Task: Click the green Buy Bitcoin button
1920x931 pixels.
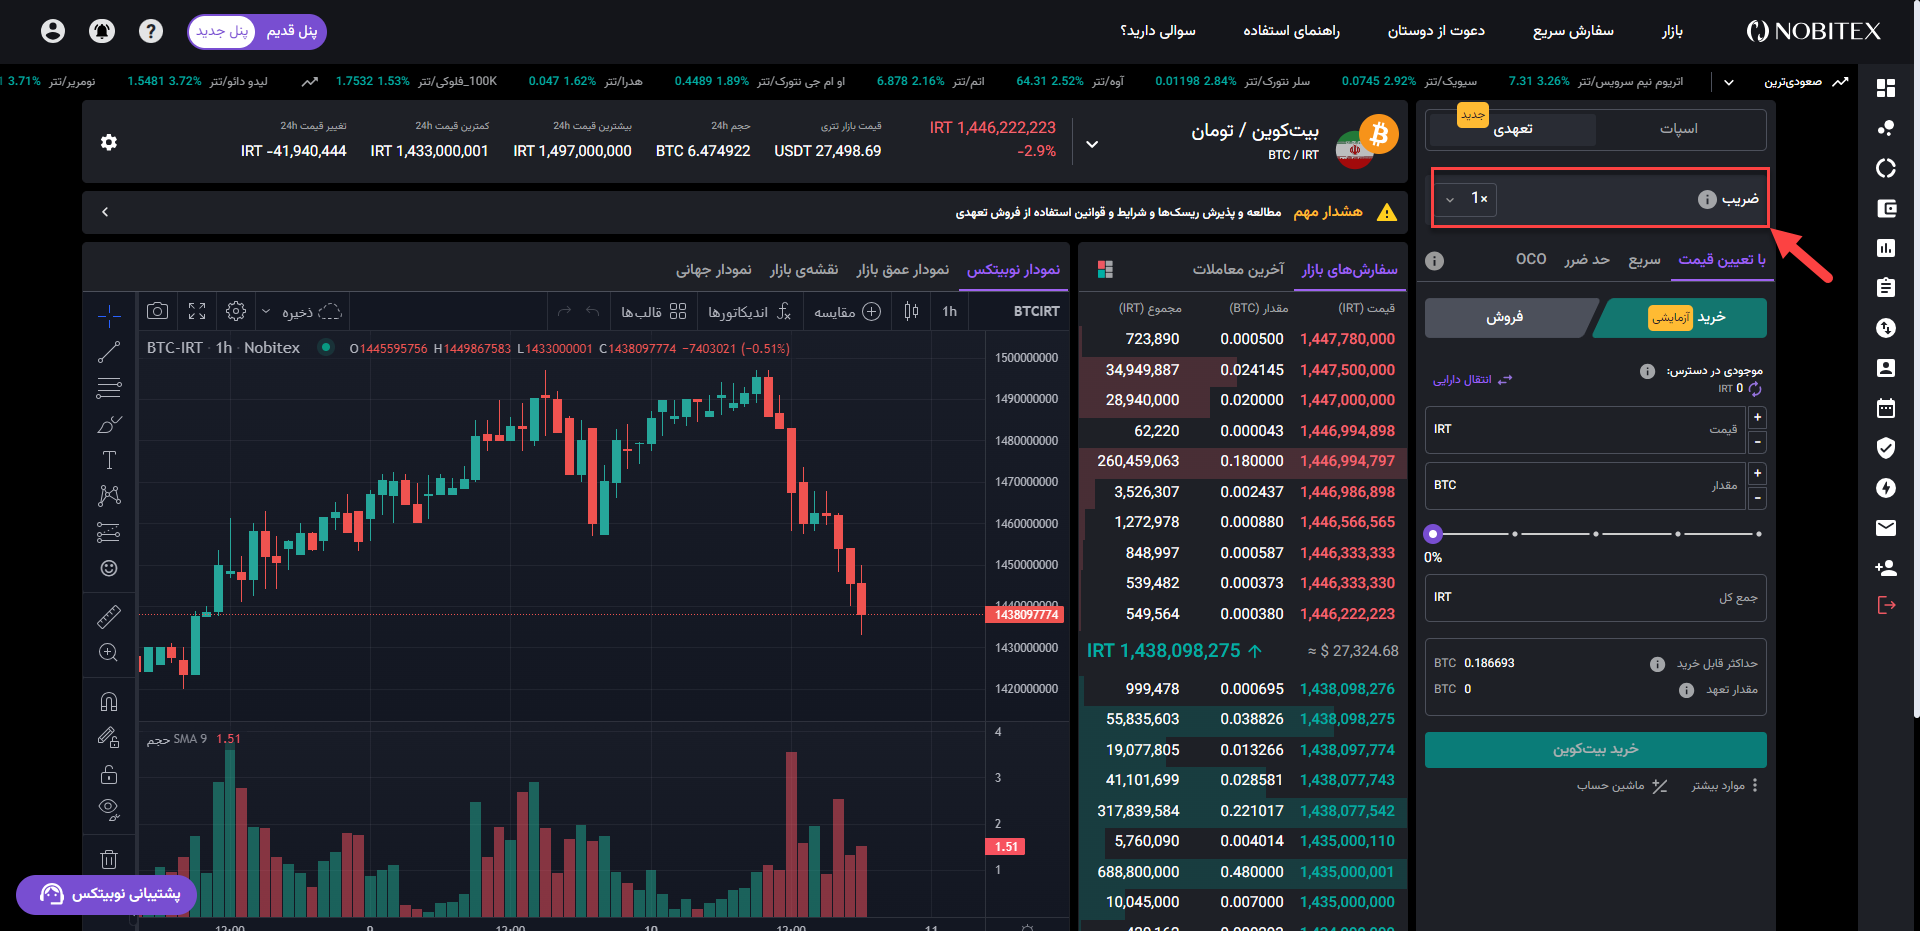Action: [1595, 749]
